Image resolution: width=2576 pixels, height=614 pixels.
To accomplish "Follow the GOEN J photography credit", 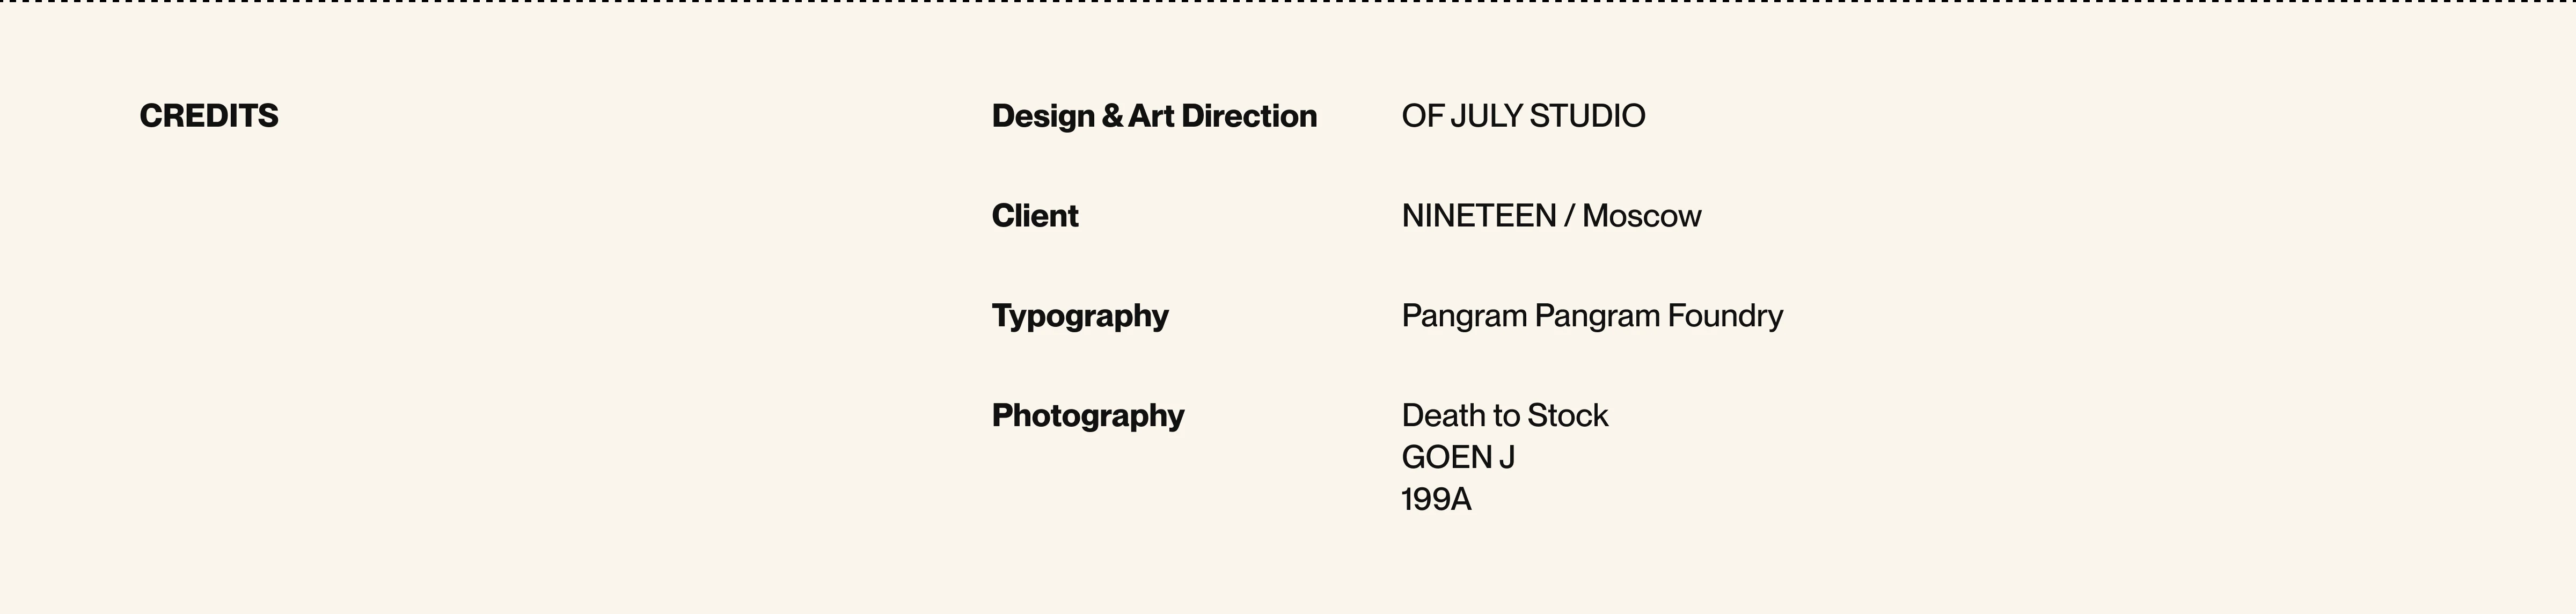I will pos(1457,458).
